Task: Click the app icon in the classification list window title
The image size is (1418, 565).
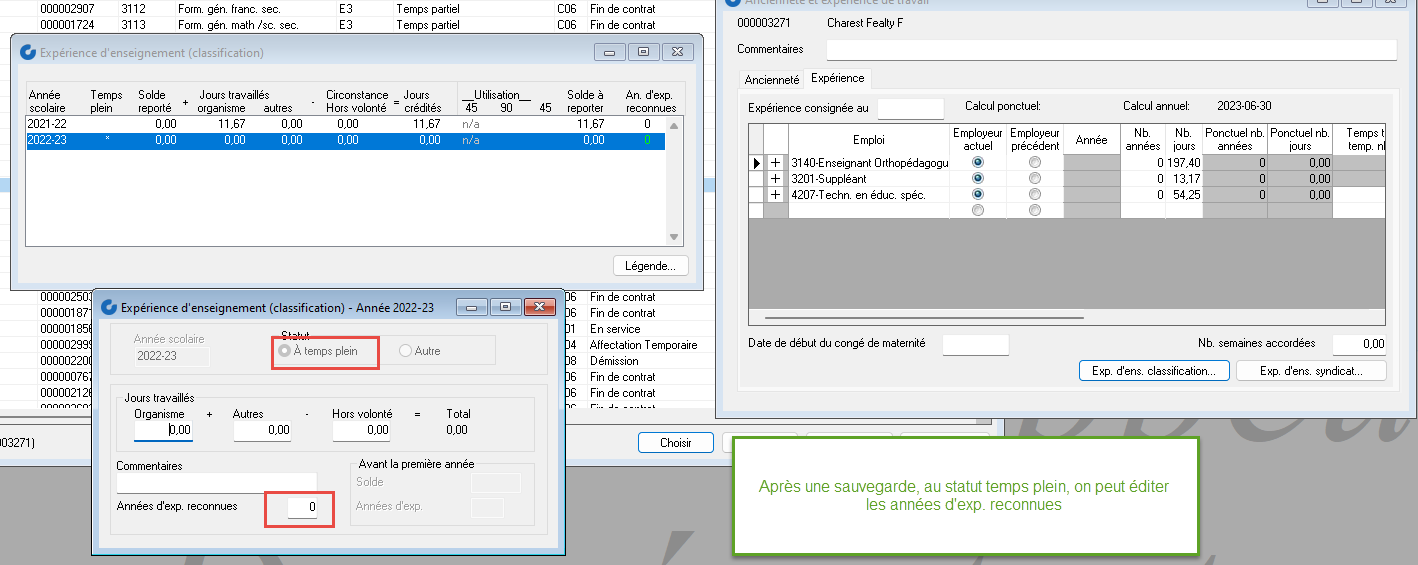Action: click(28, 52)
